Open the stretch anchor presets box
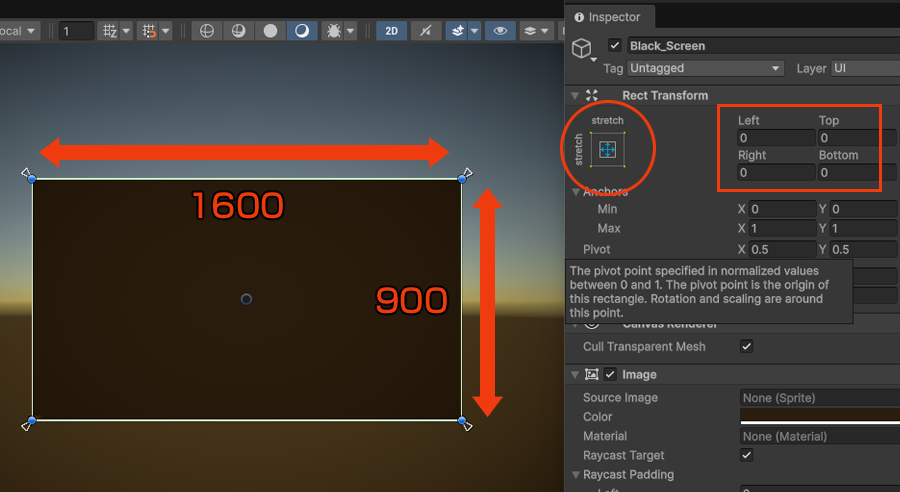Image resolution: width=900 pixels, height=492 pixels. tap(608, 150)
